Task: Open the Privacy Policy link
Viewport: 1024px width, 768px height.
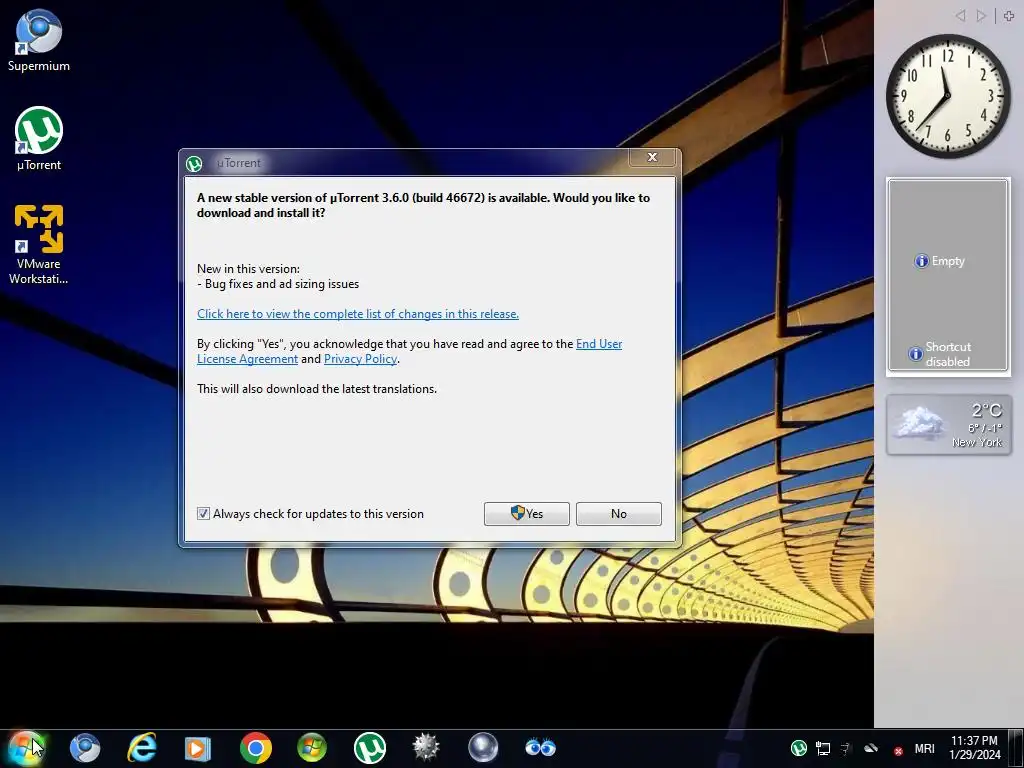Action: tap(360, 359)
